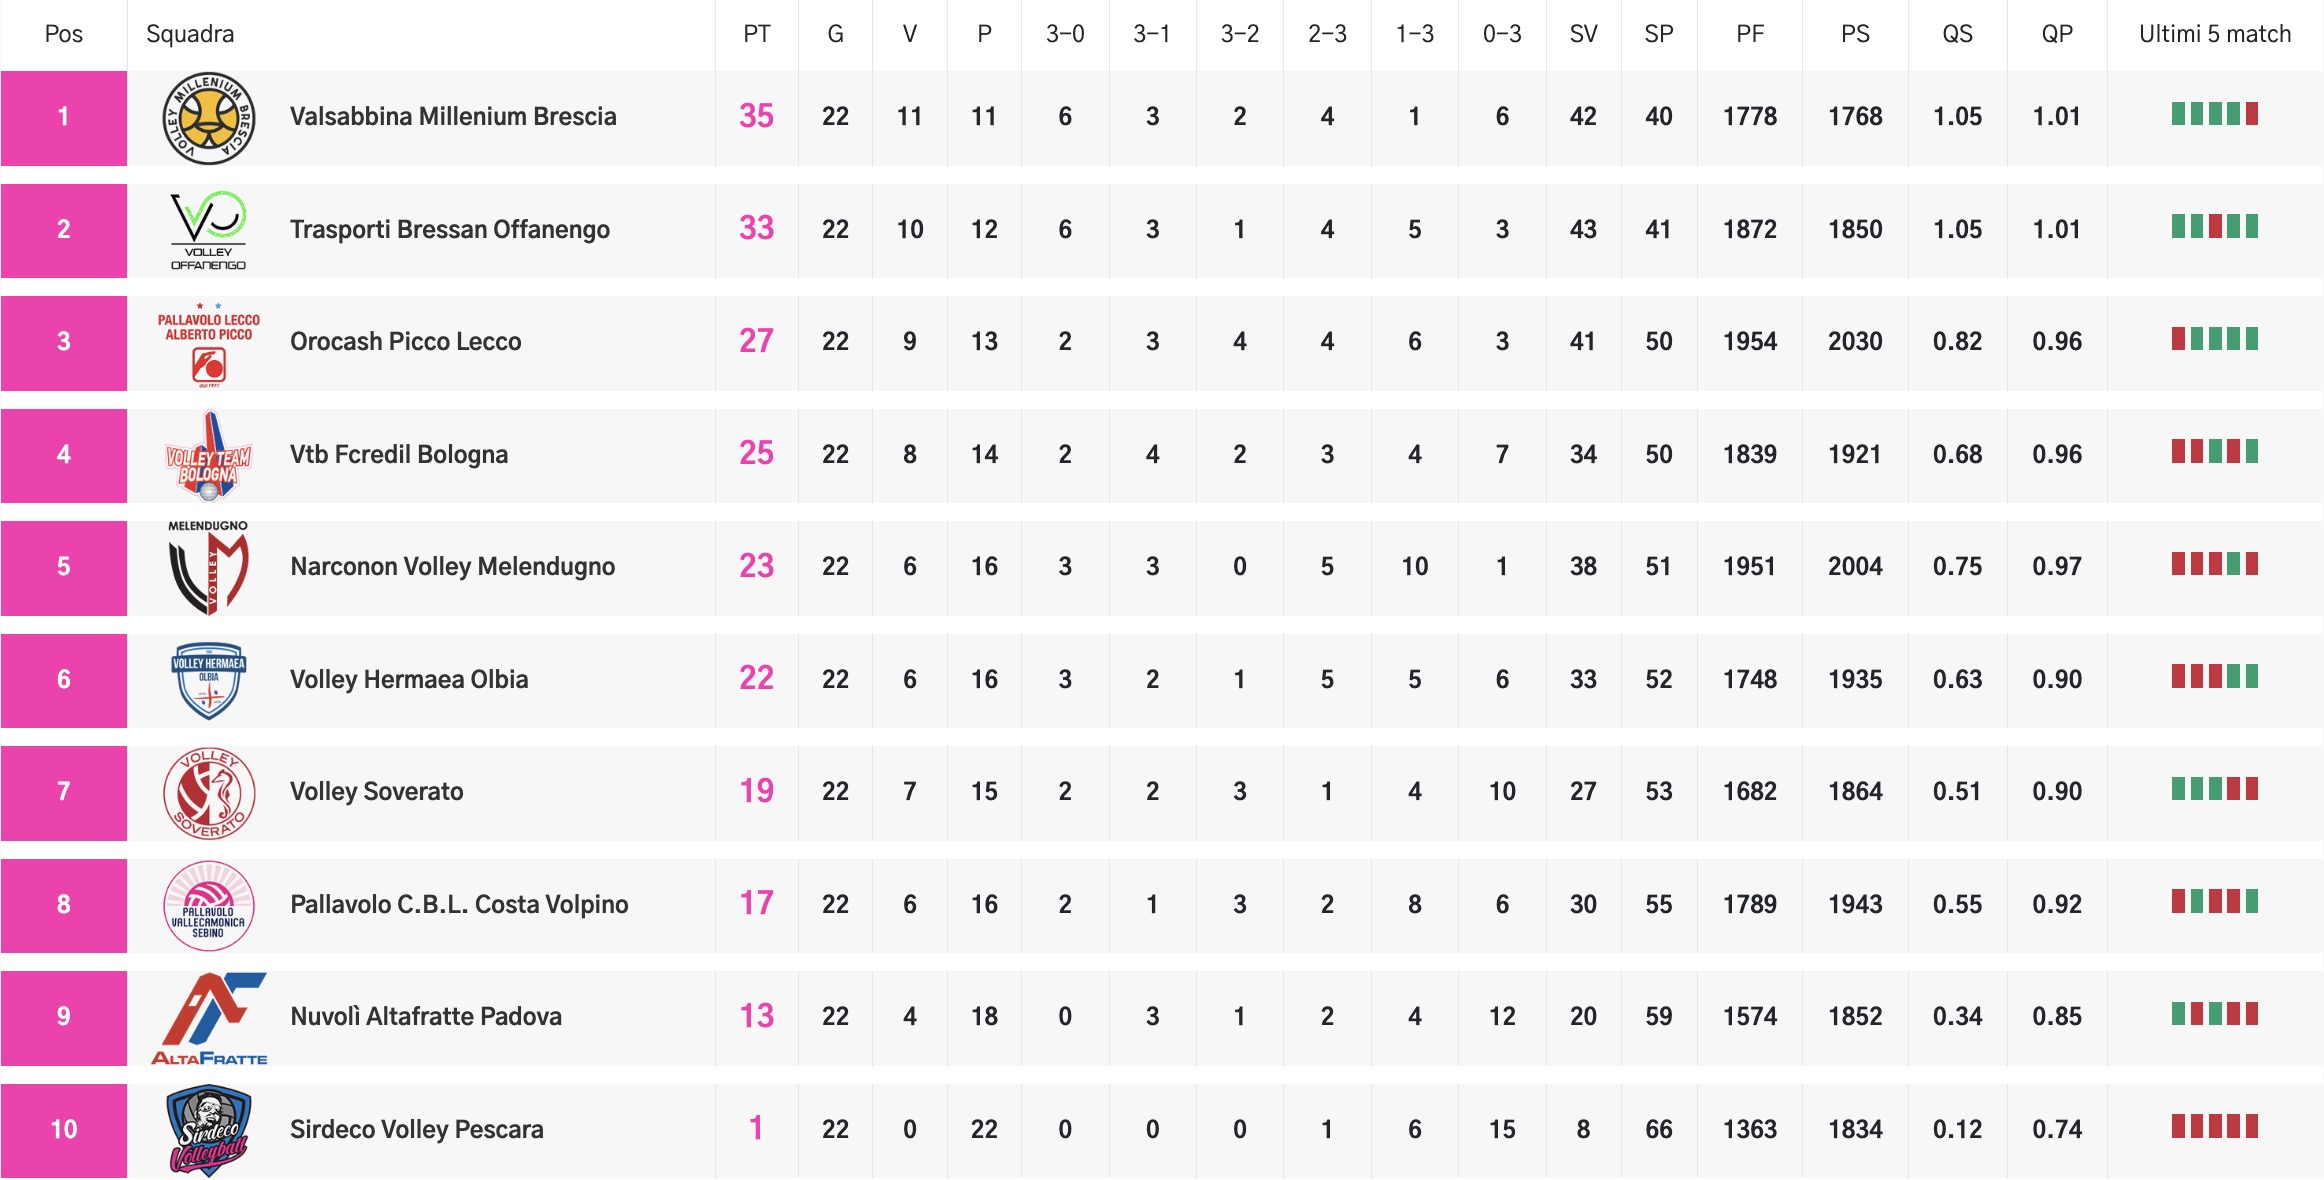Click the Sirdeco Volleyball Pescara logo
This screenshot has width=2324, height=1180.
[208, 1130]
